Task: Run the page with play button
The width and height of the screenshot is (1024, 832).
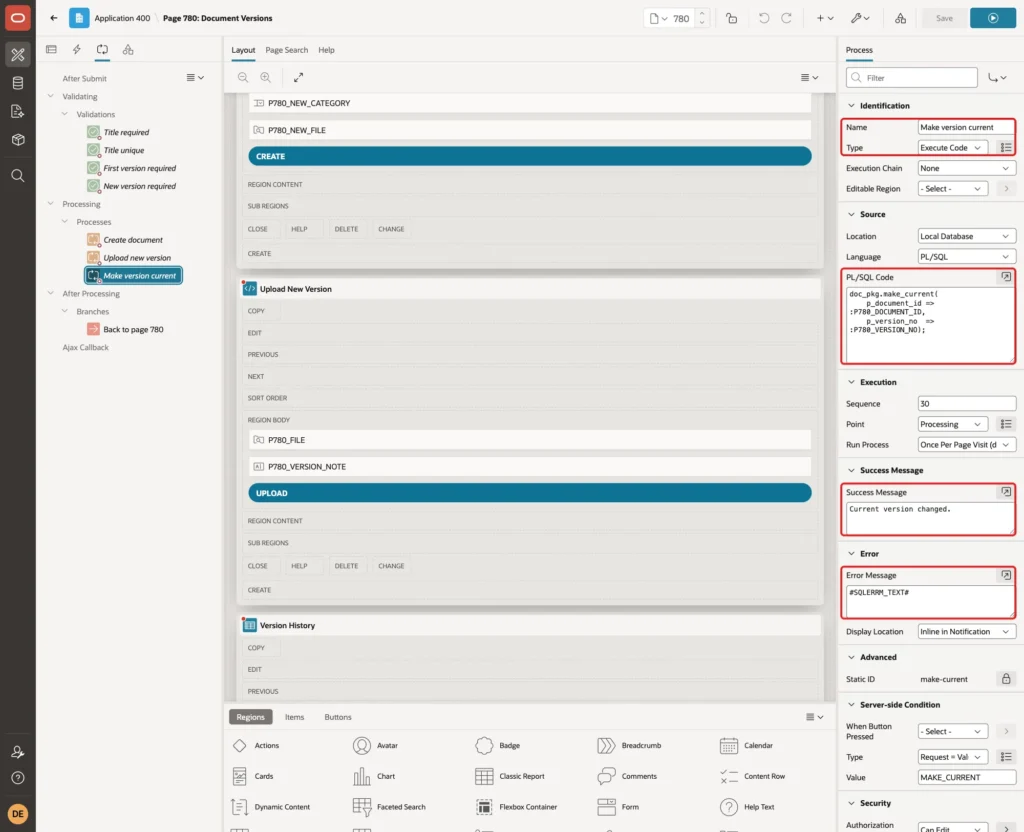Action: pos(993,18)
